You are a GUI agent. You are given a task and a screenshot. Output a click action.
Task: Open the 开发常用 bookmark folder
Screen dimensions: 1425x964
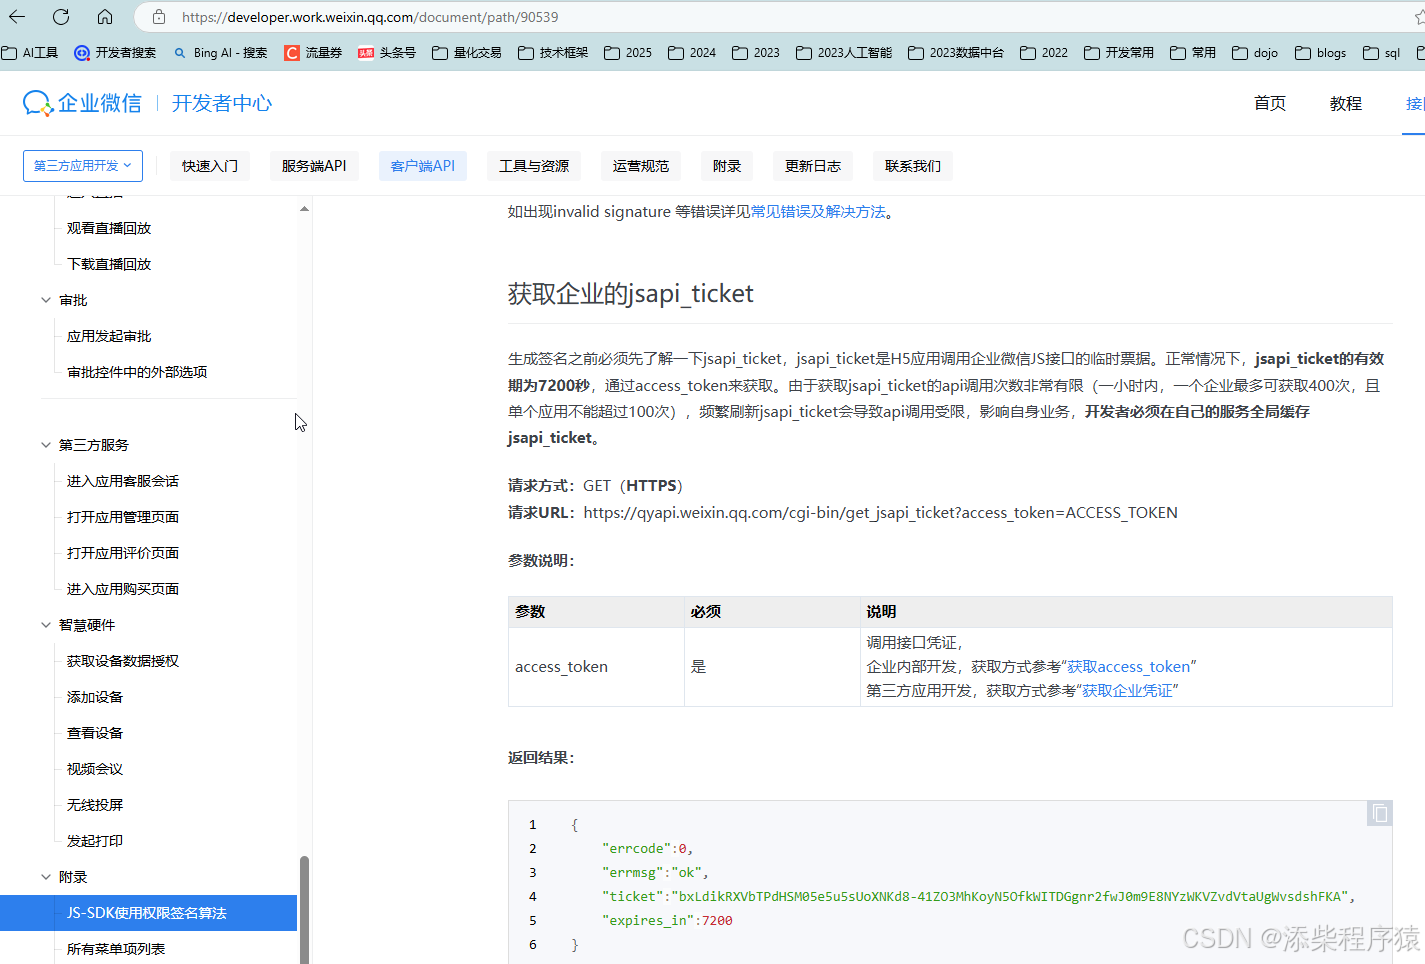pos(1119,53)
